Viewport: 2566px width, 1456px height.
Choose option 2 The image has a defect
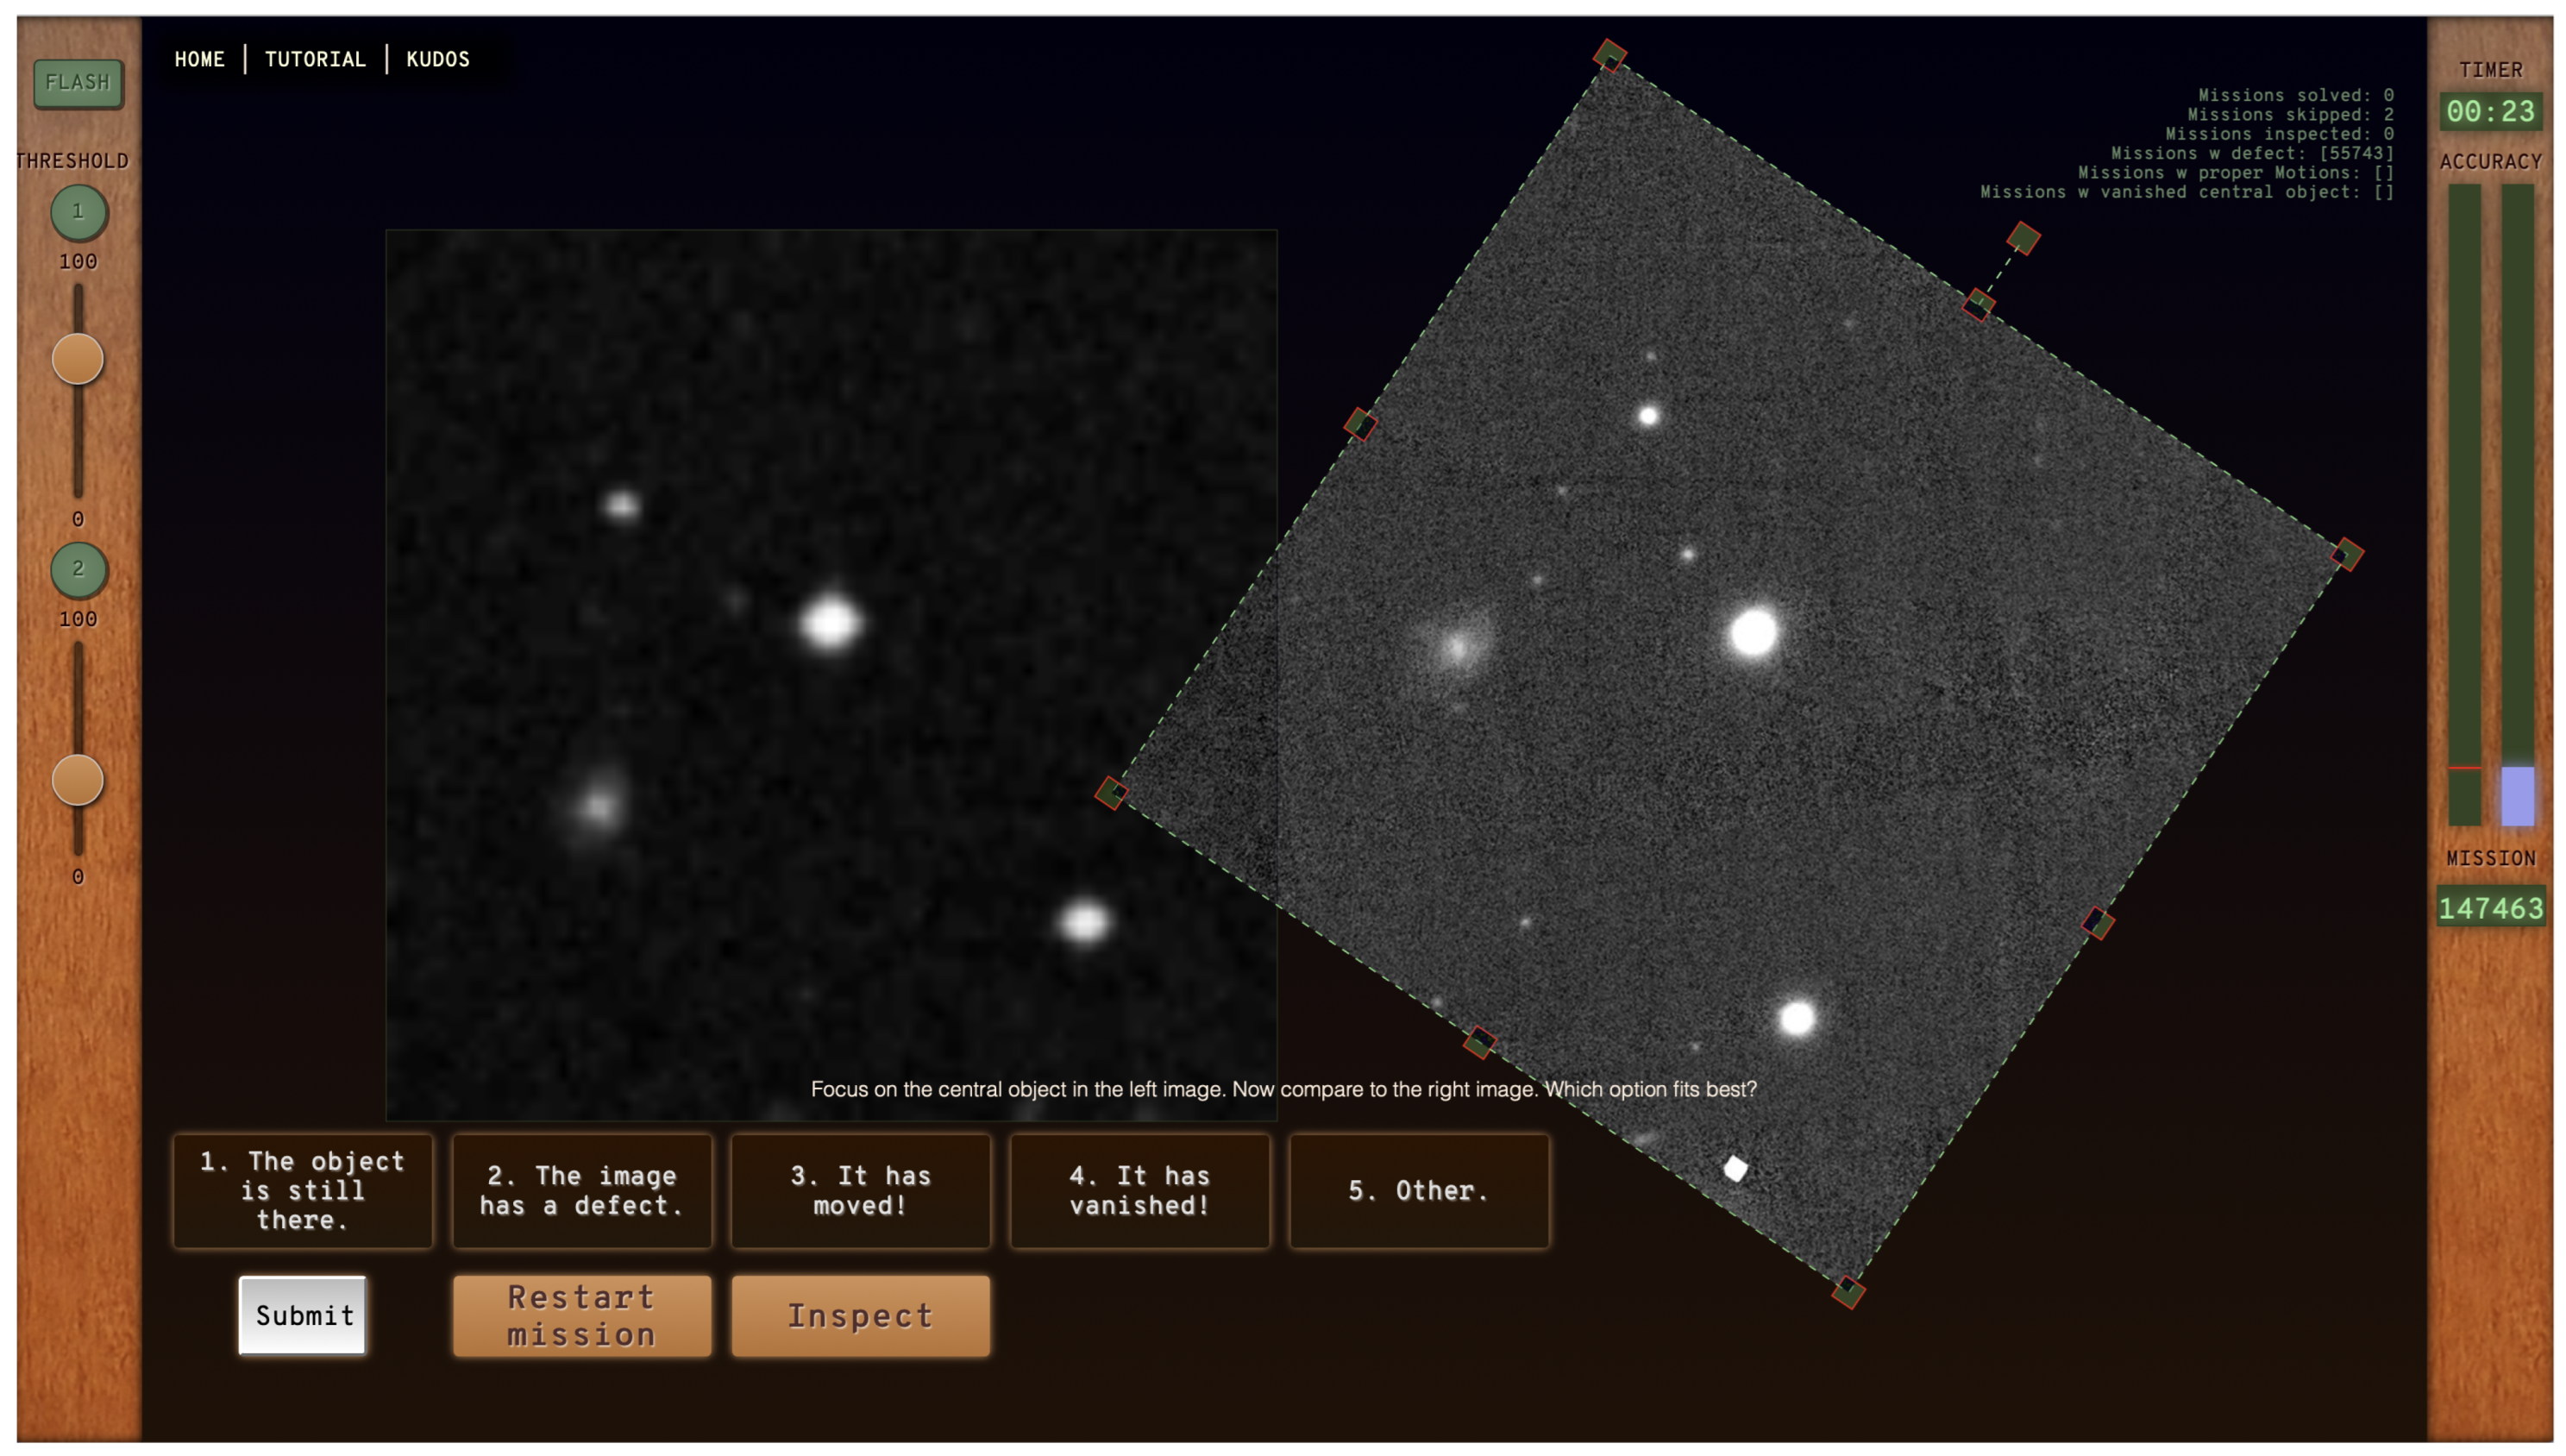tap(581, 1190)
